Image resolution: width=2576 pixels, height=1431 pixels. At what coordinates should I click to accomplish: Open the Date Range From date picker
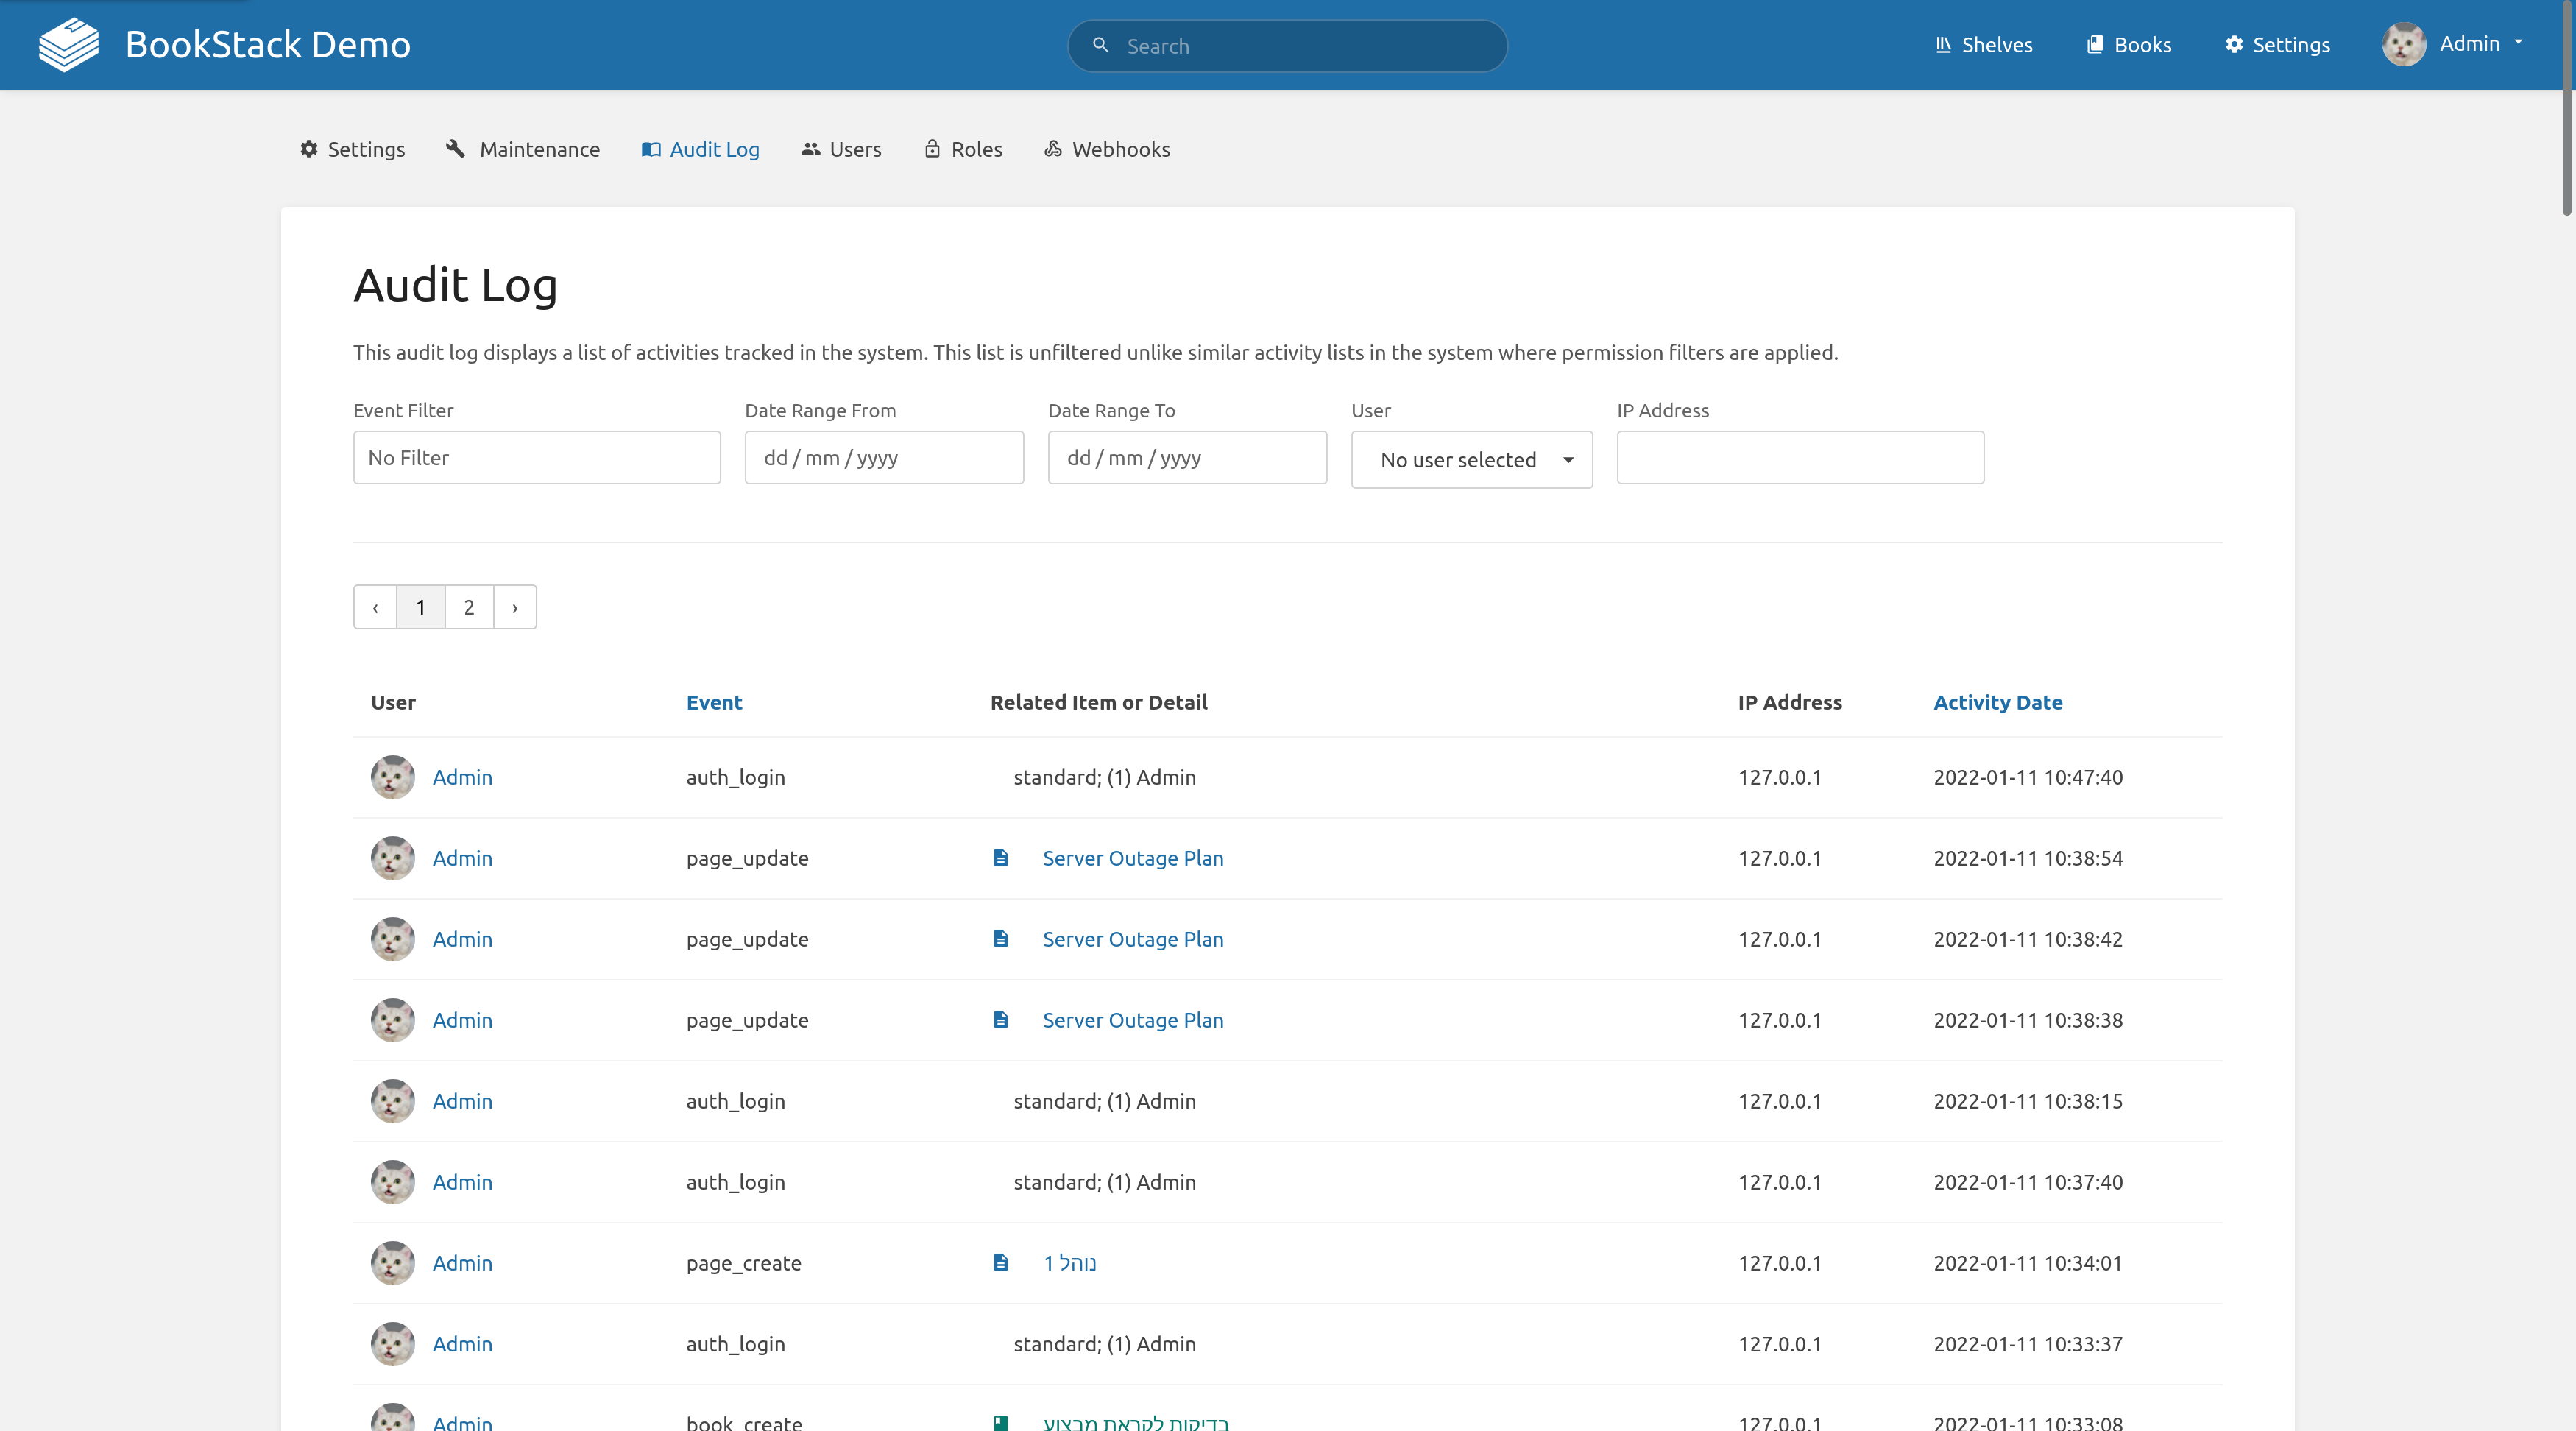tap(884, 457)
